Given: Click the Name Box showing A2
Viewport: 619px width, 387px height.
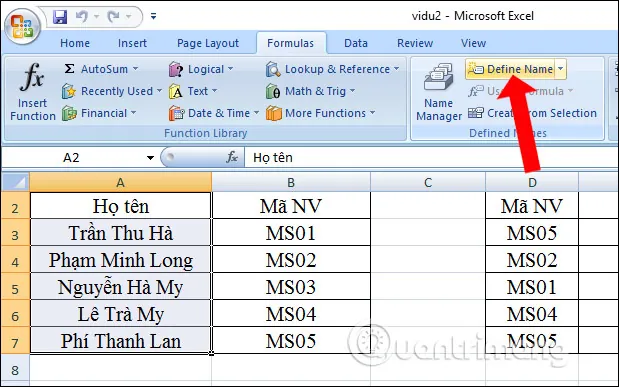Looking at the screenshot, I should 71,158.
